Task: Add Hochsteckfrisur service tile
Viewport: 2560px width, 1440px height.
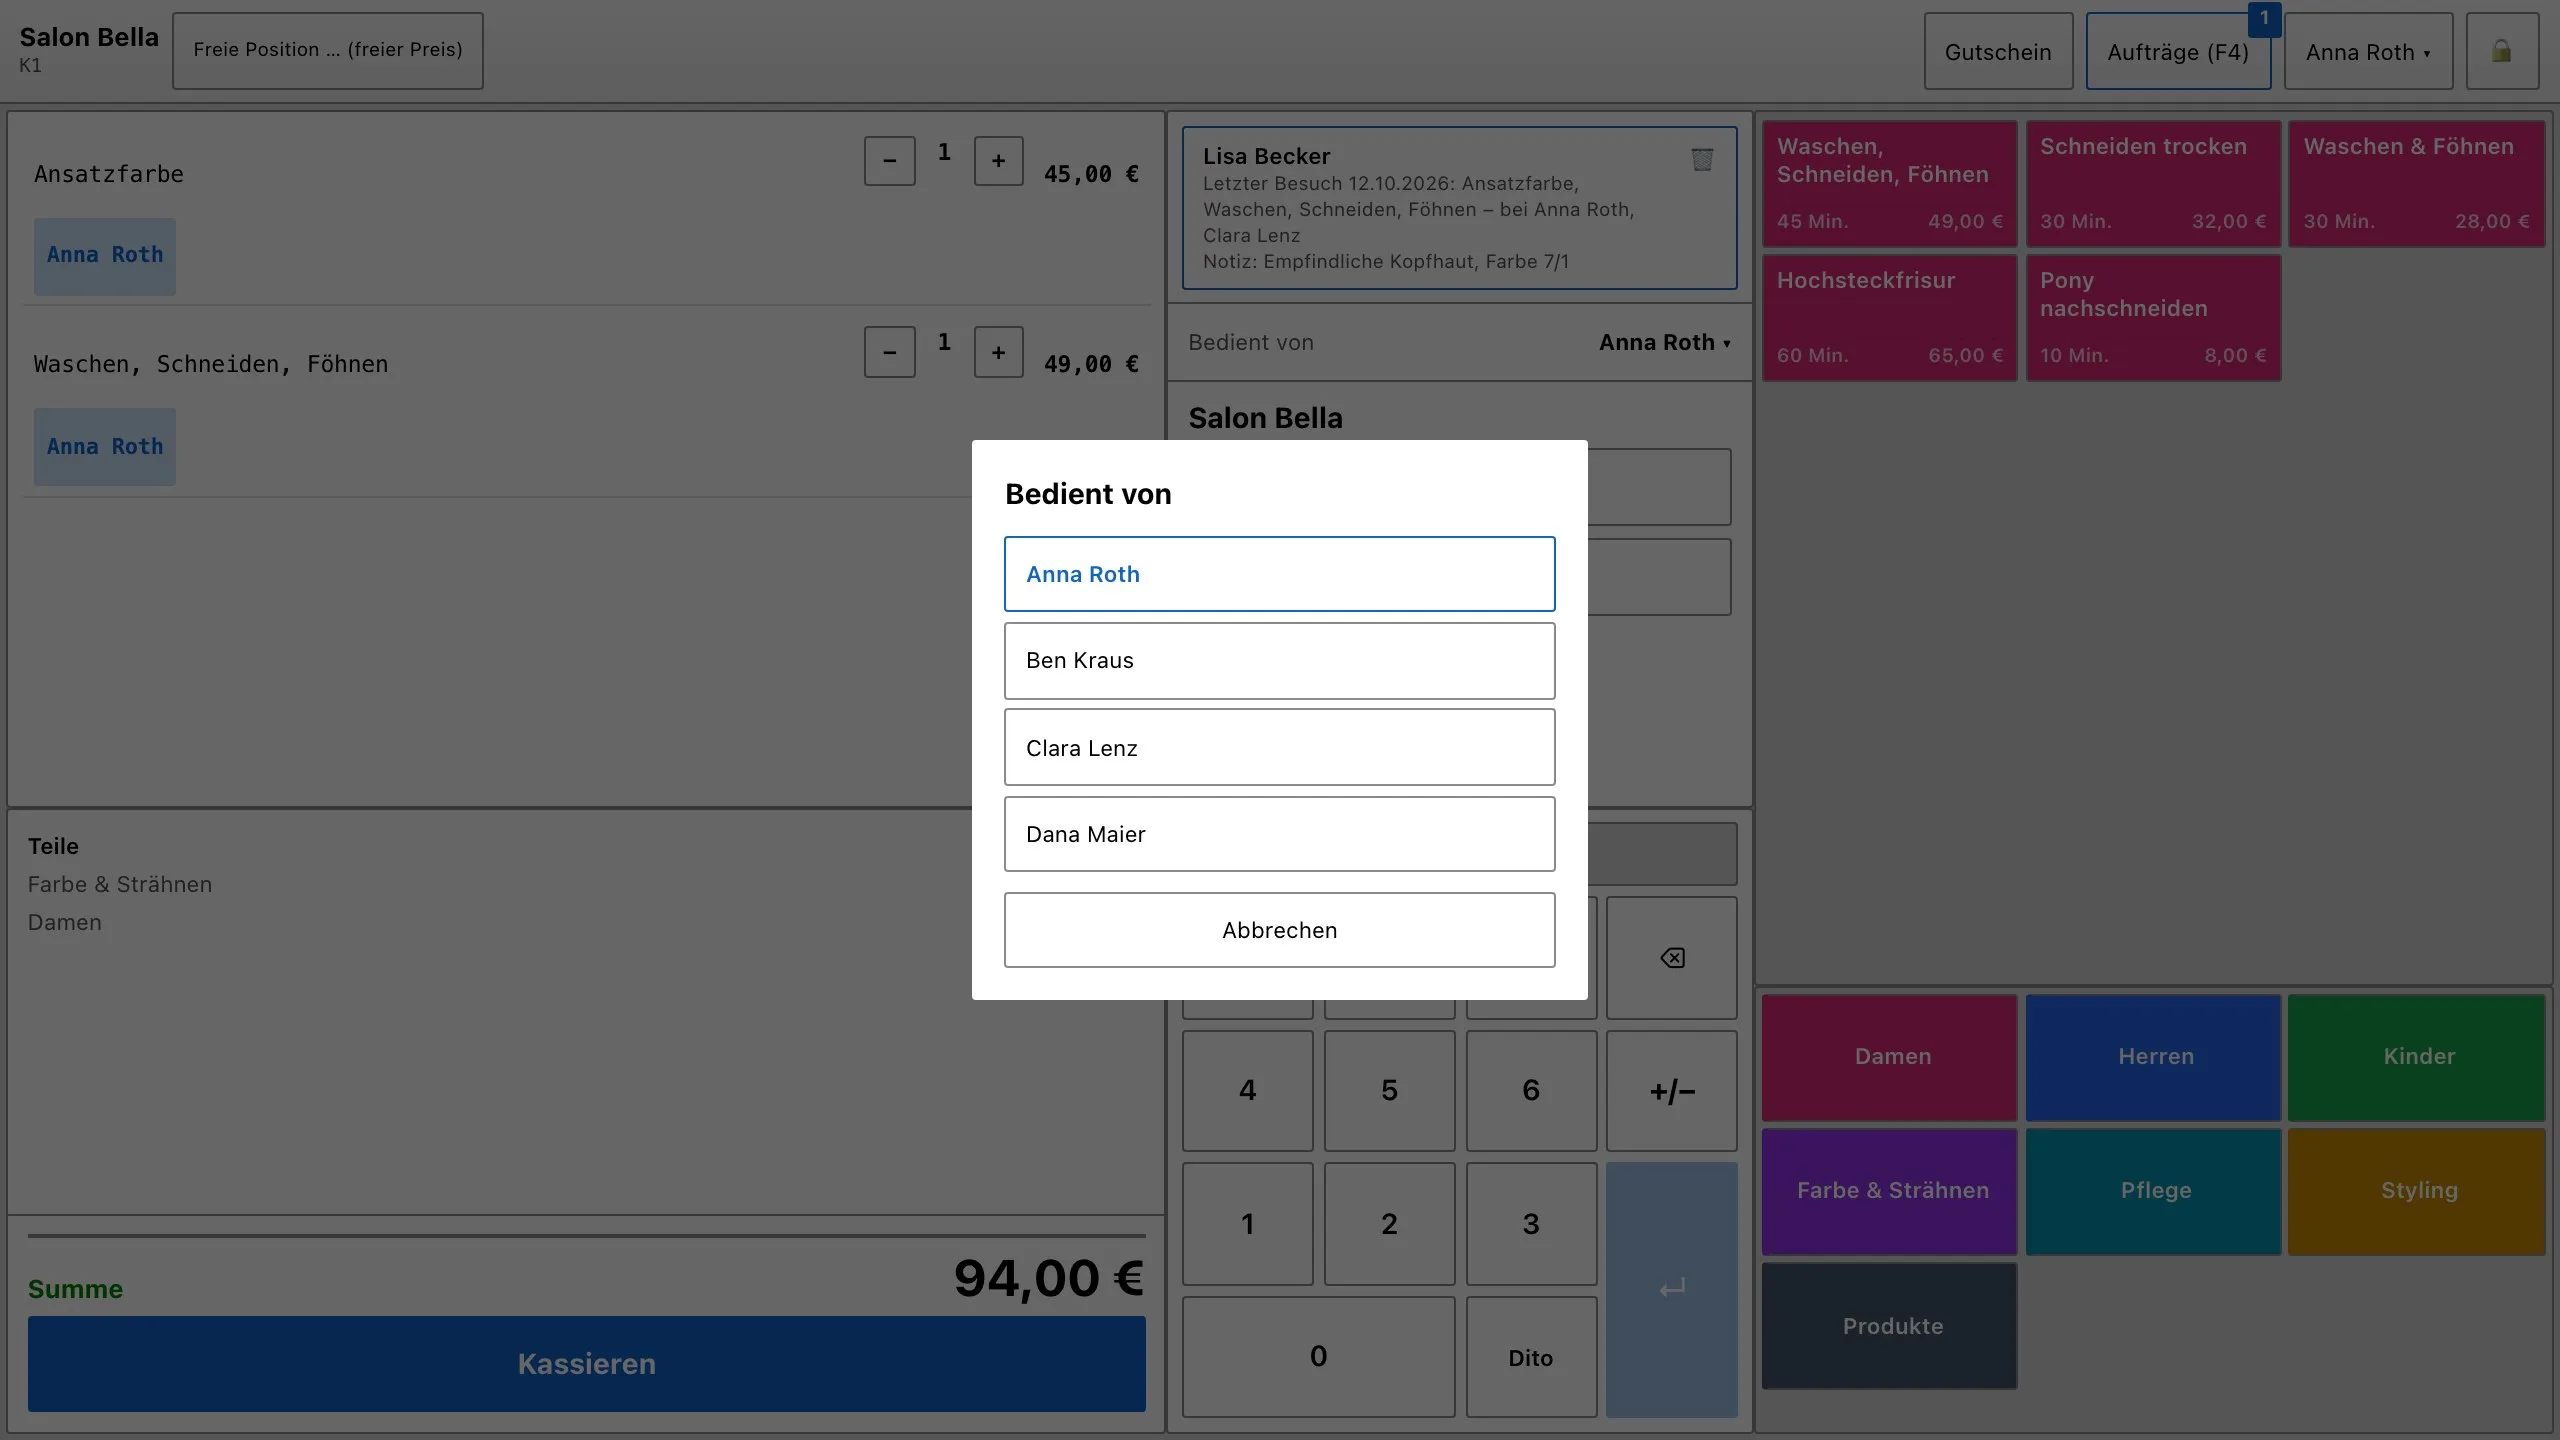Action: coord(1889,318)
